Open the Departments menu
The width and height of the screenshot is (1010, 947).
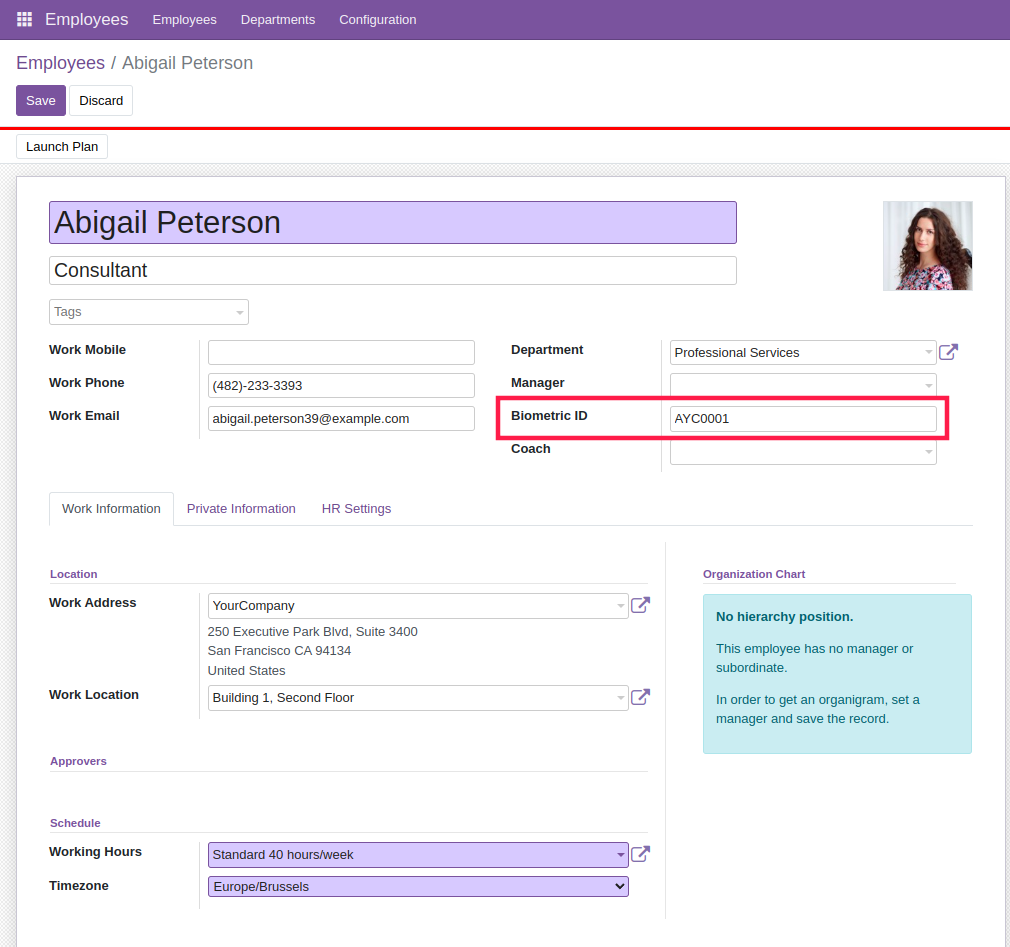278,20
